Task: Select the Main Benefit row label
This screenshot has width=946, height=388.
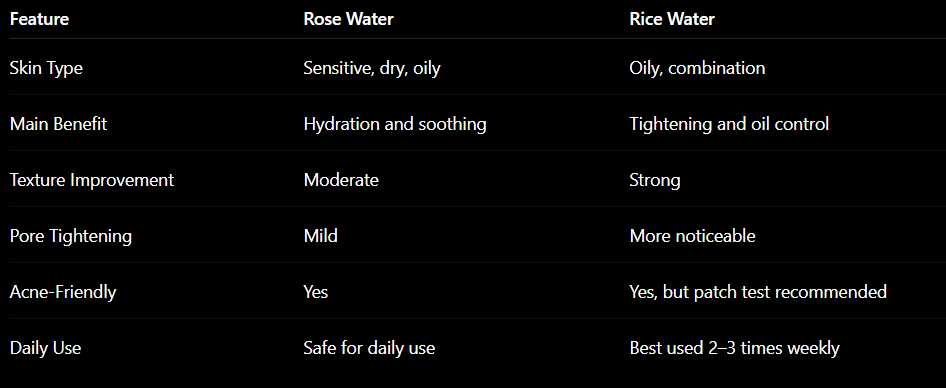Action: [58, 124]
